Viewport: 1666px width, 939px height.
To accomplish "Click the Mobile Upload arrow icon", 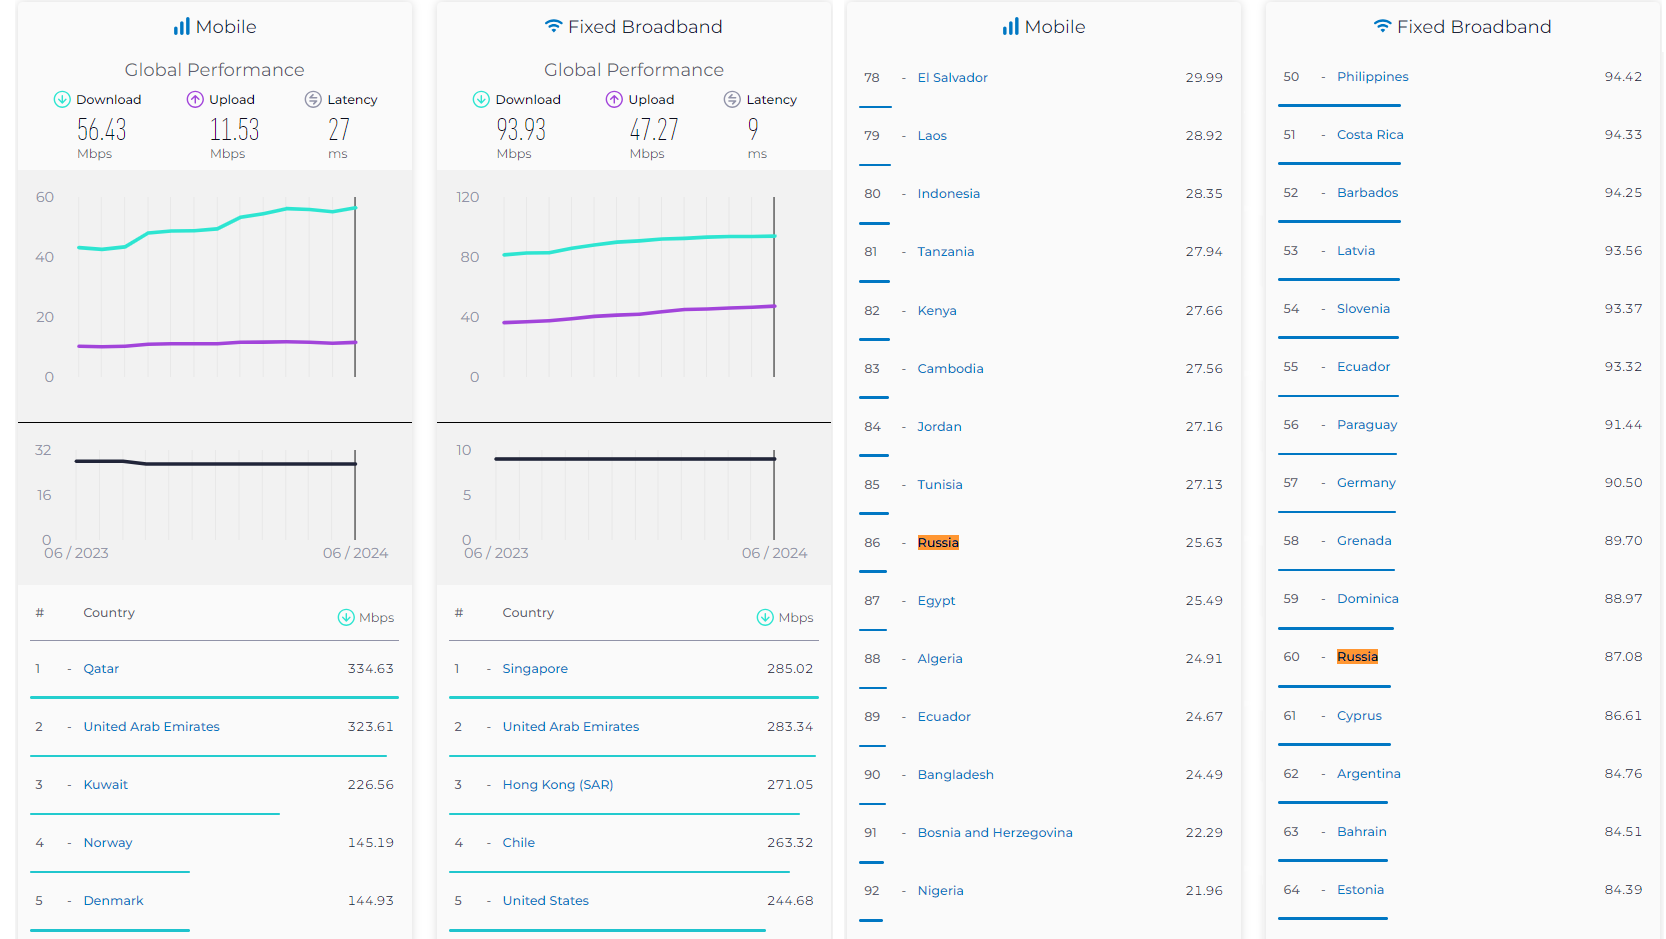I will [x=195, y=99].
